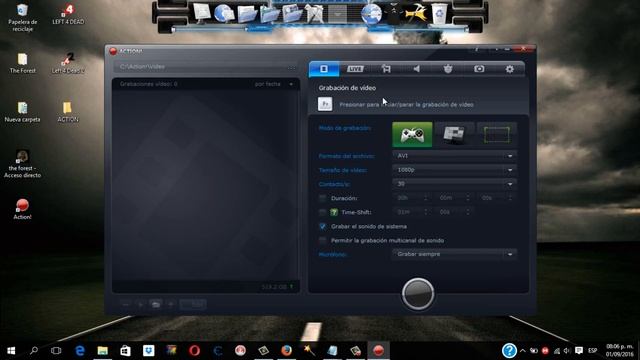This screenshot has height=360, width=640.
Task: Select the Action! desktop shortcut
Action: pos(22,209)
